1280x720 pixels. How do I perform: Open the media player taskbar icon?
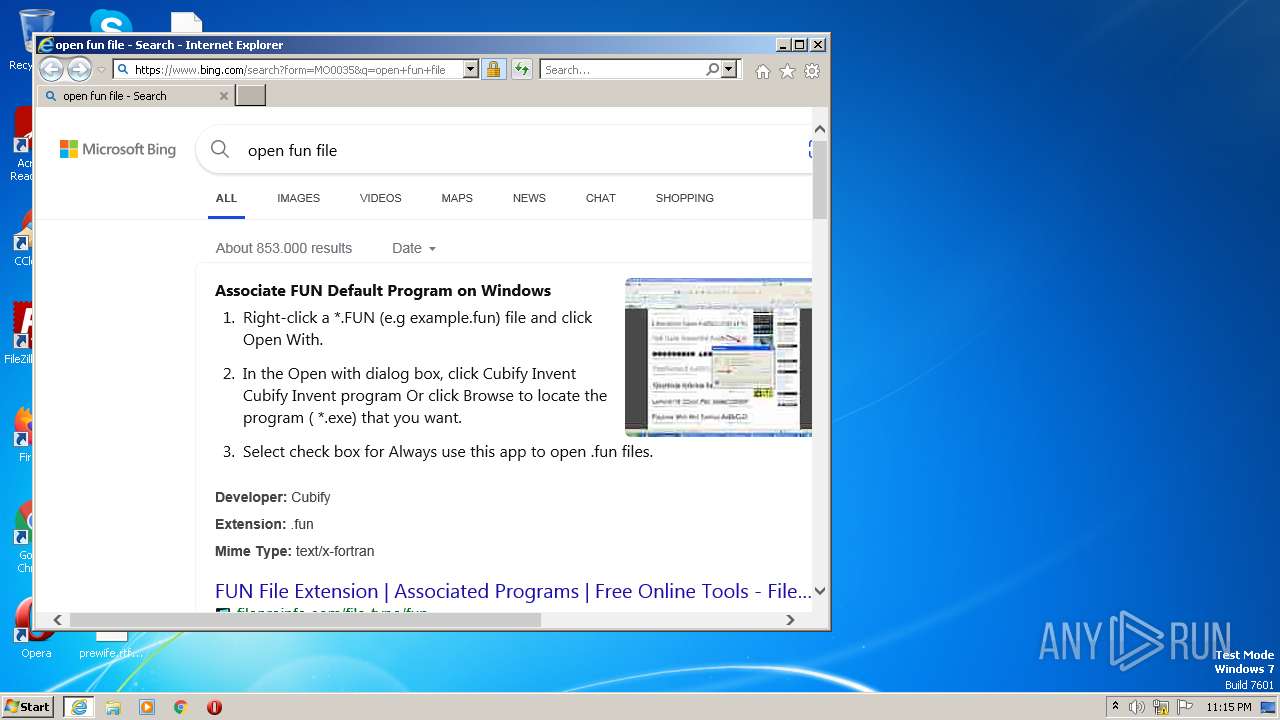point(147,707)
